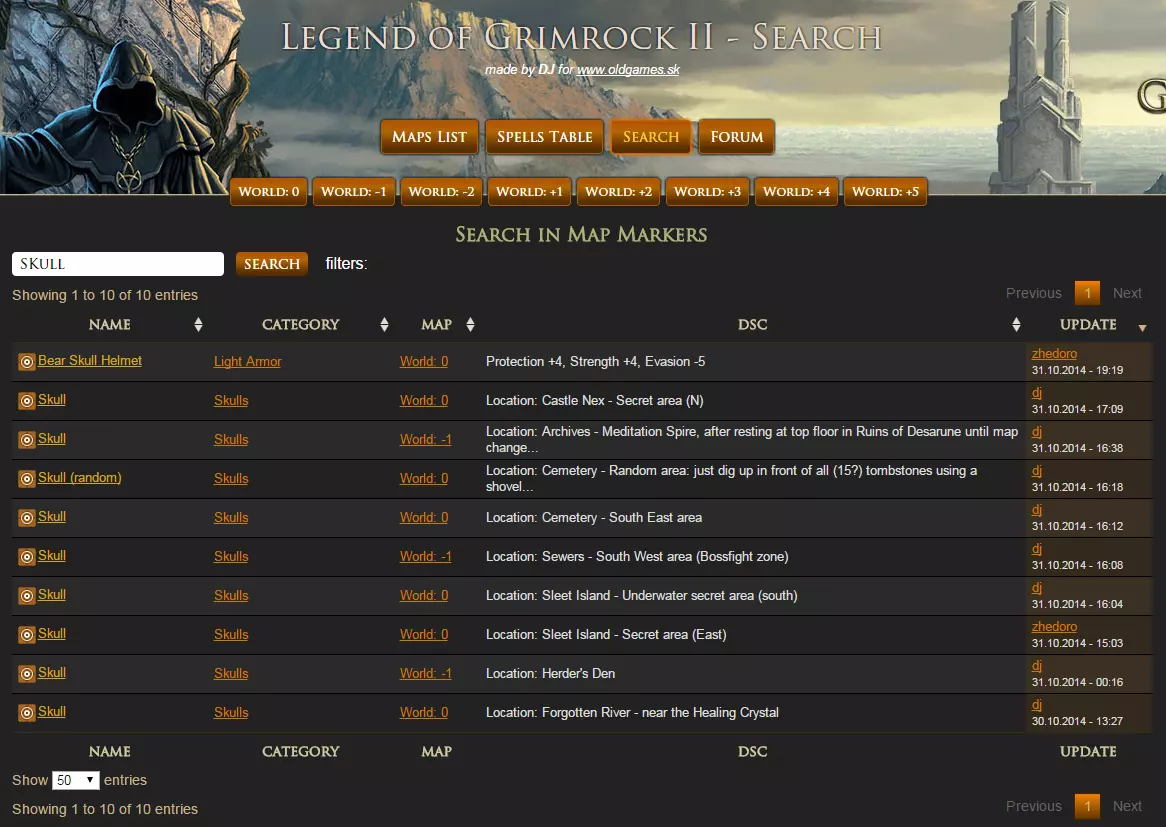
Task: Go to the Forum tab
Action: click(x=736, y=137)
